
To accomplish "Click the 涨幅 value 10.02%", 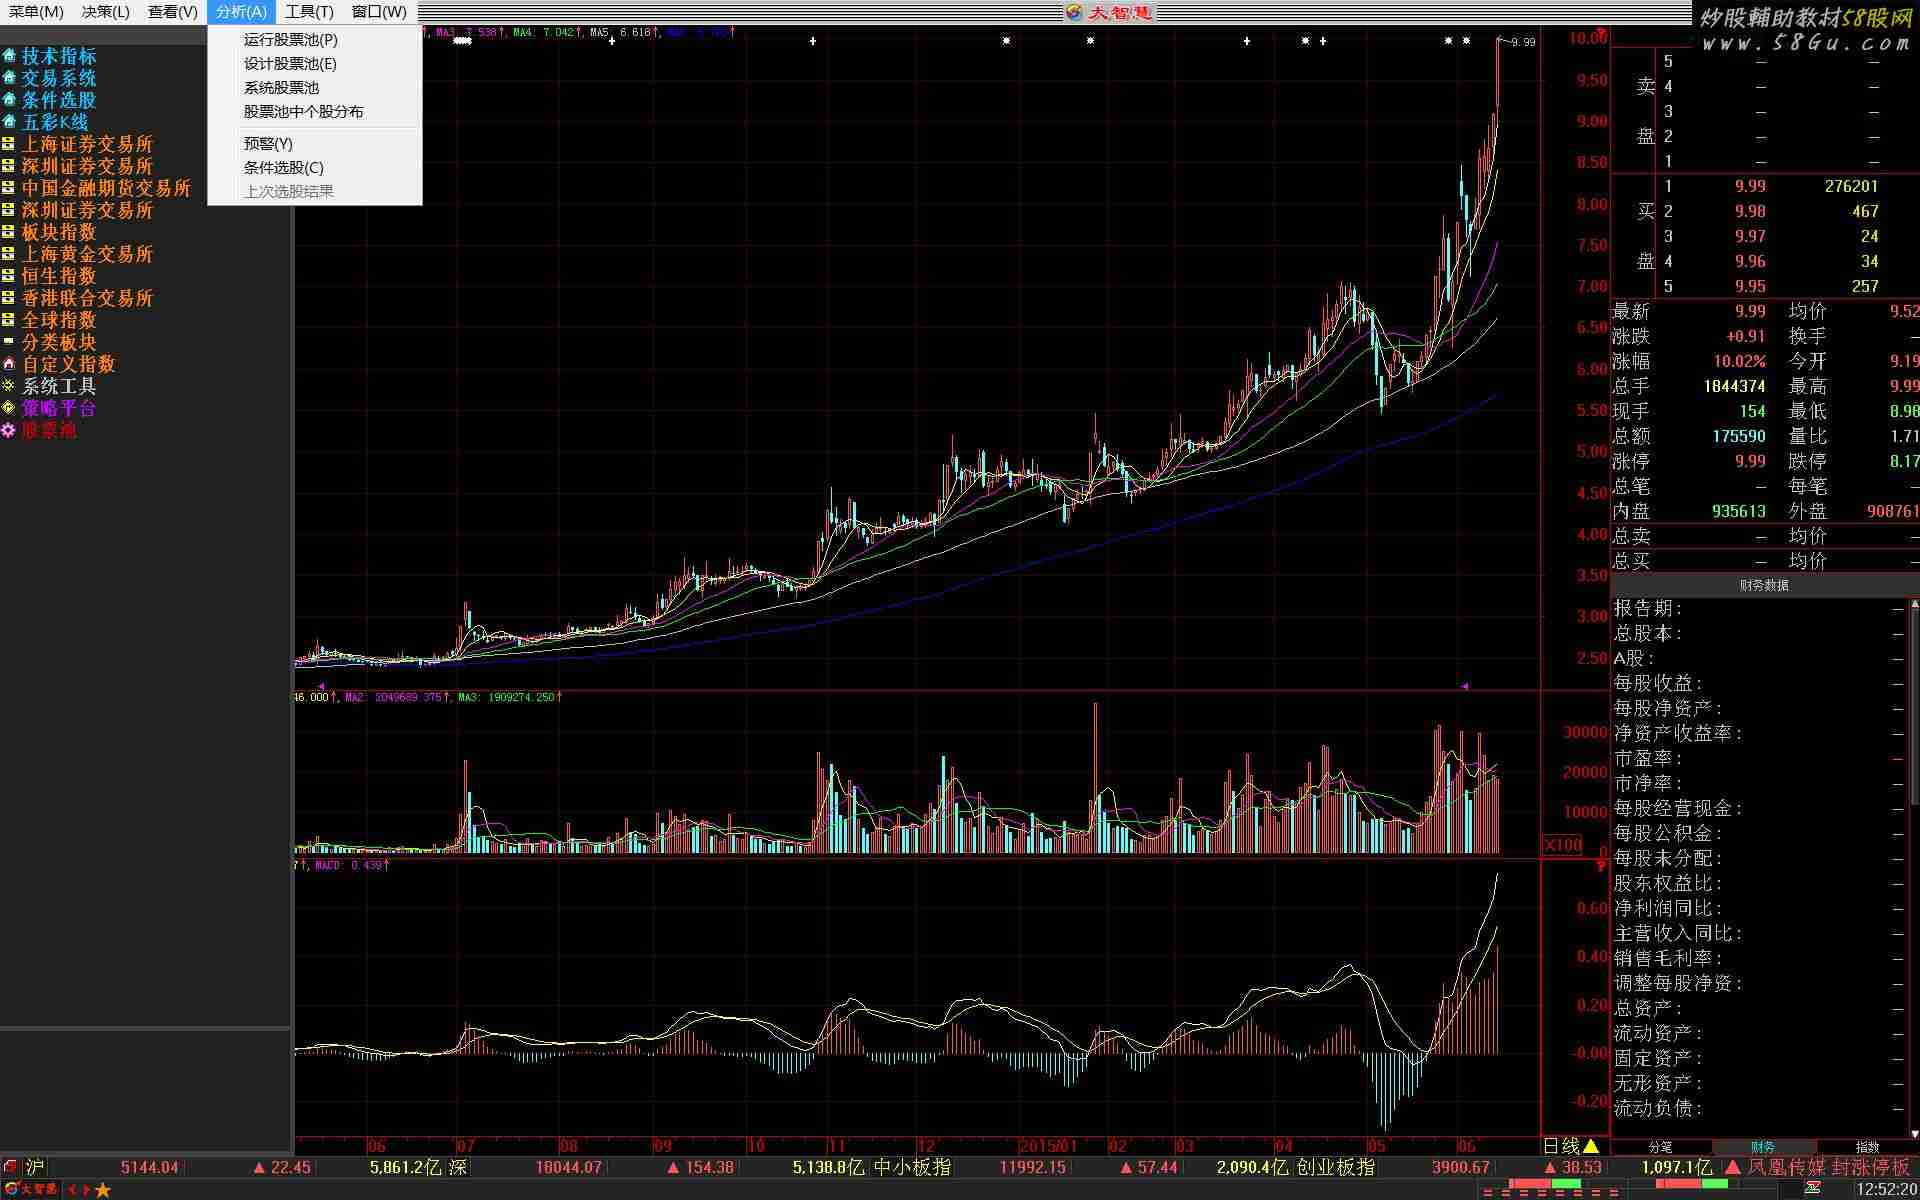I will tap(1739, 361).
